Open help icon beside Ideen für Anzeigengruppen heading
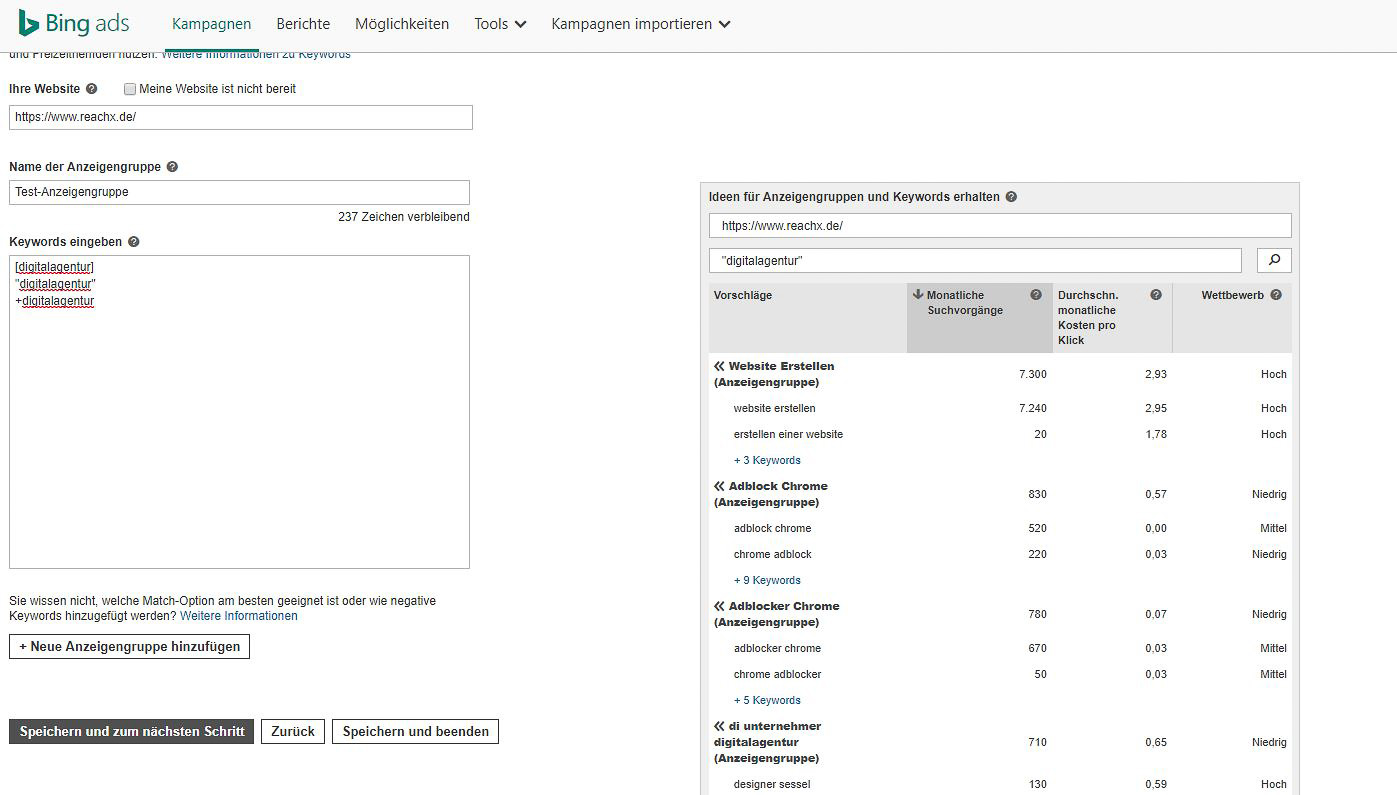 point(1011,197)
